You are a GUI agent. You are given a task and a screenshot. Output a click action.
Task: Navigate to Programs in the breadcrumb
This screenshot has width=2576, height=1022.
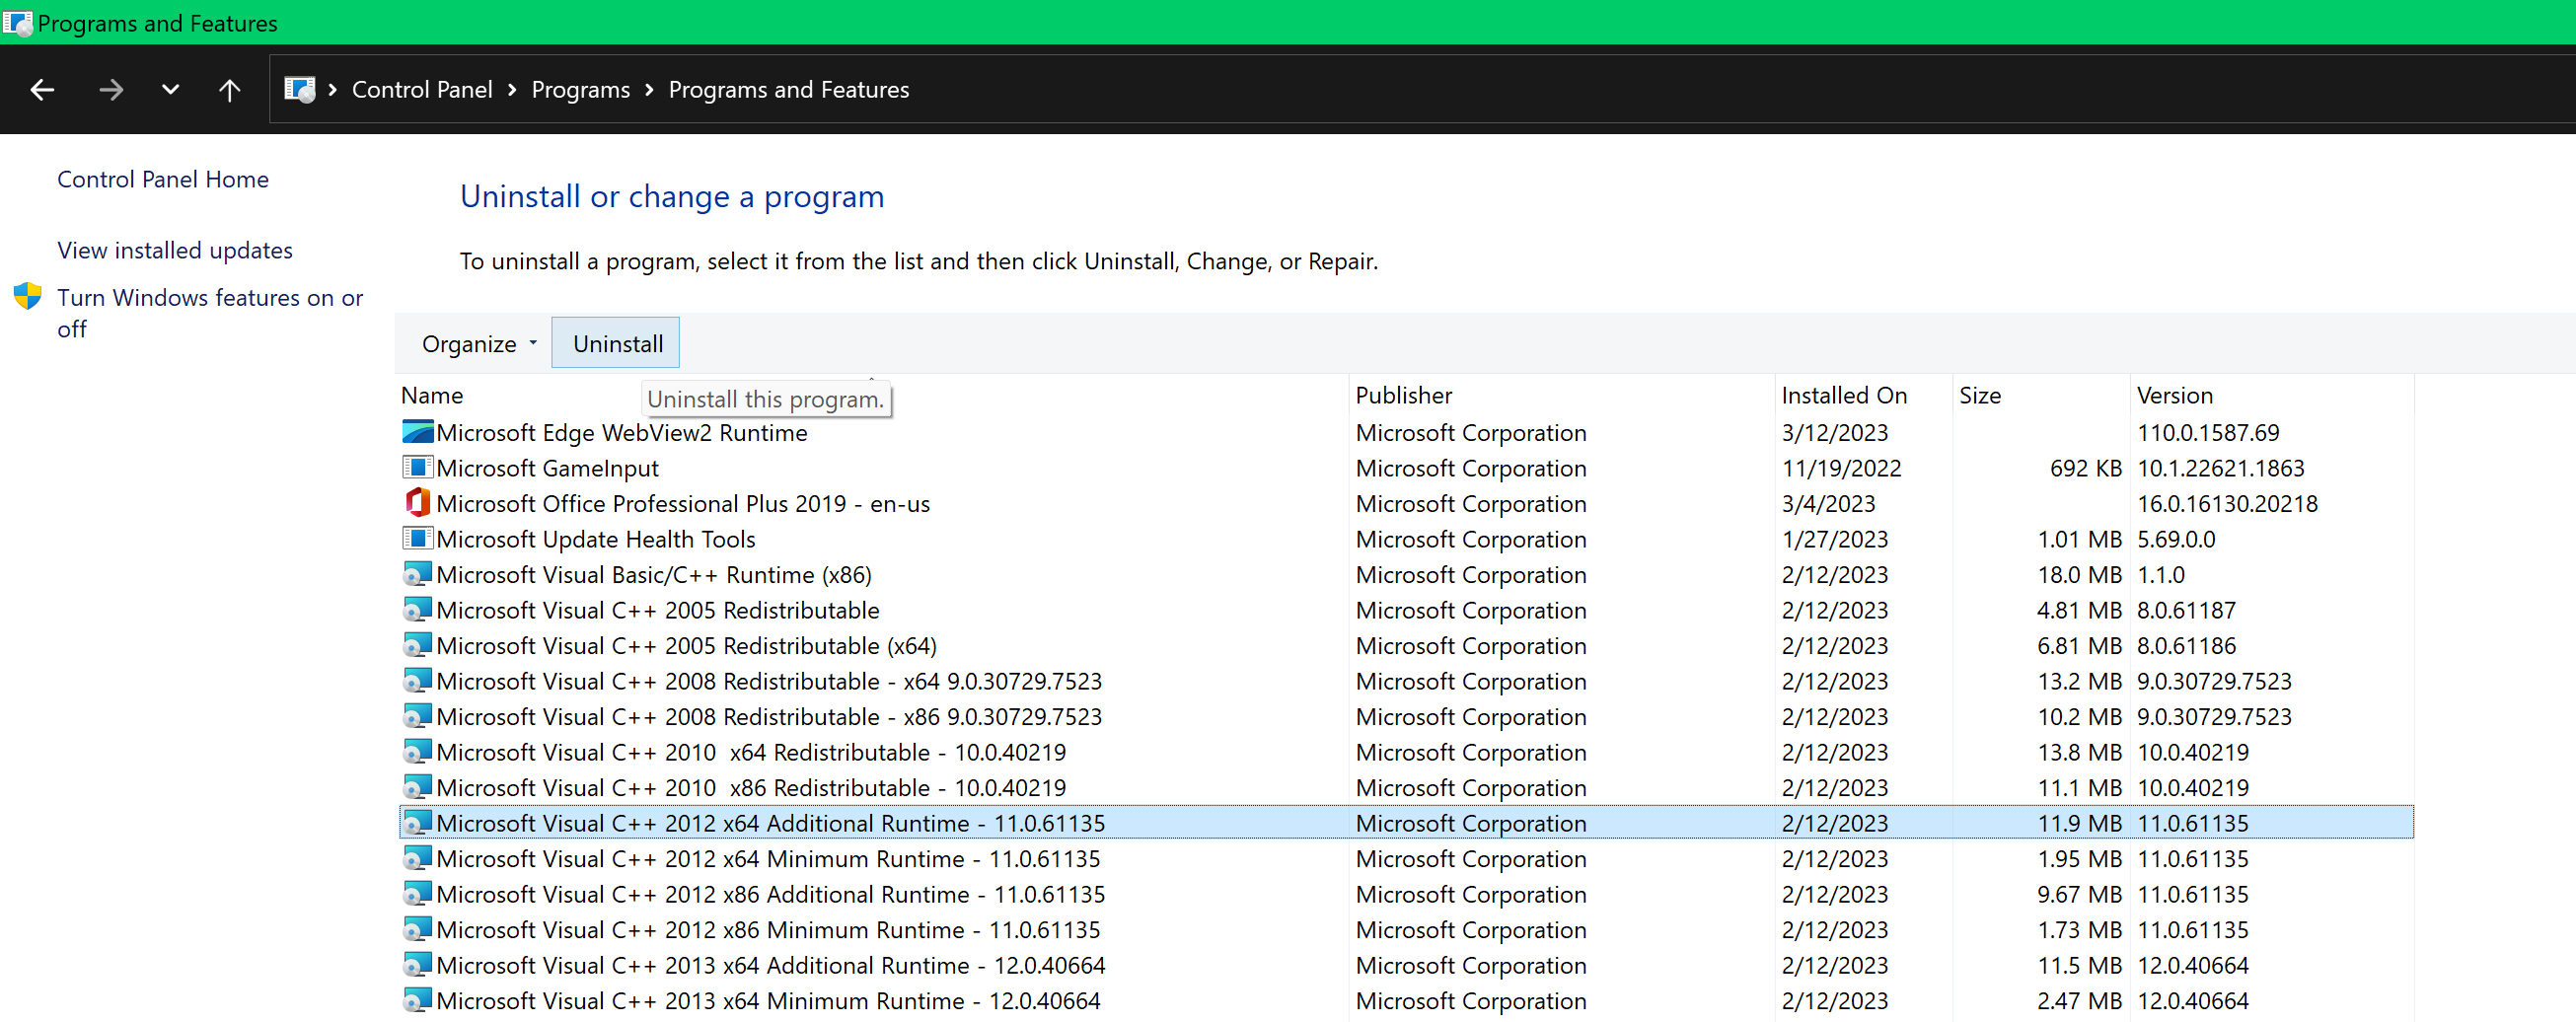point(580,90)
